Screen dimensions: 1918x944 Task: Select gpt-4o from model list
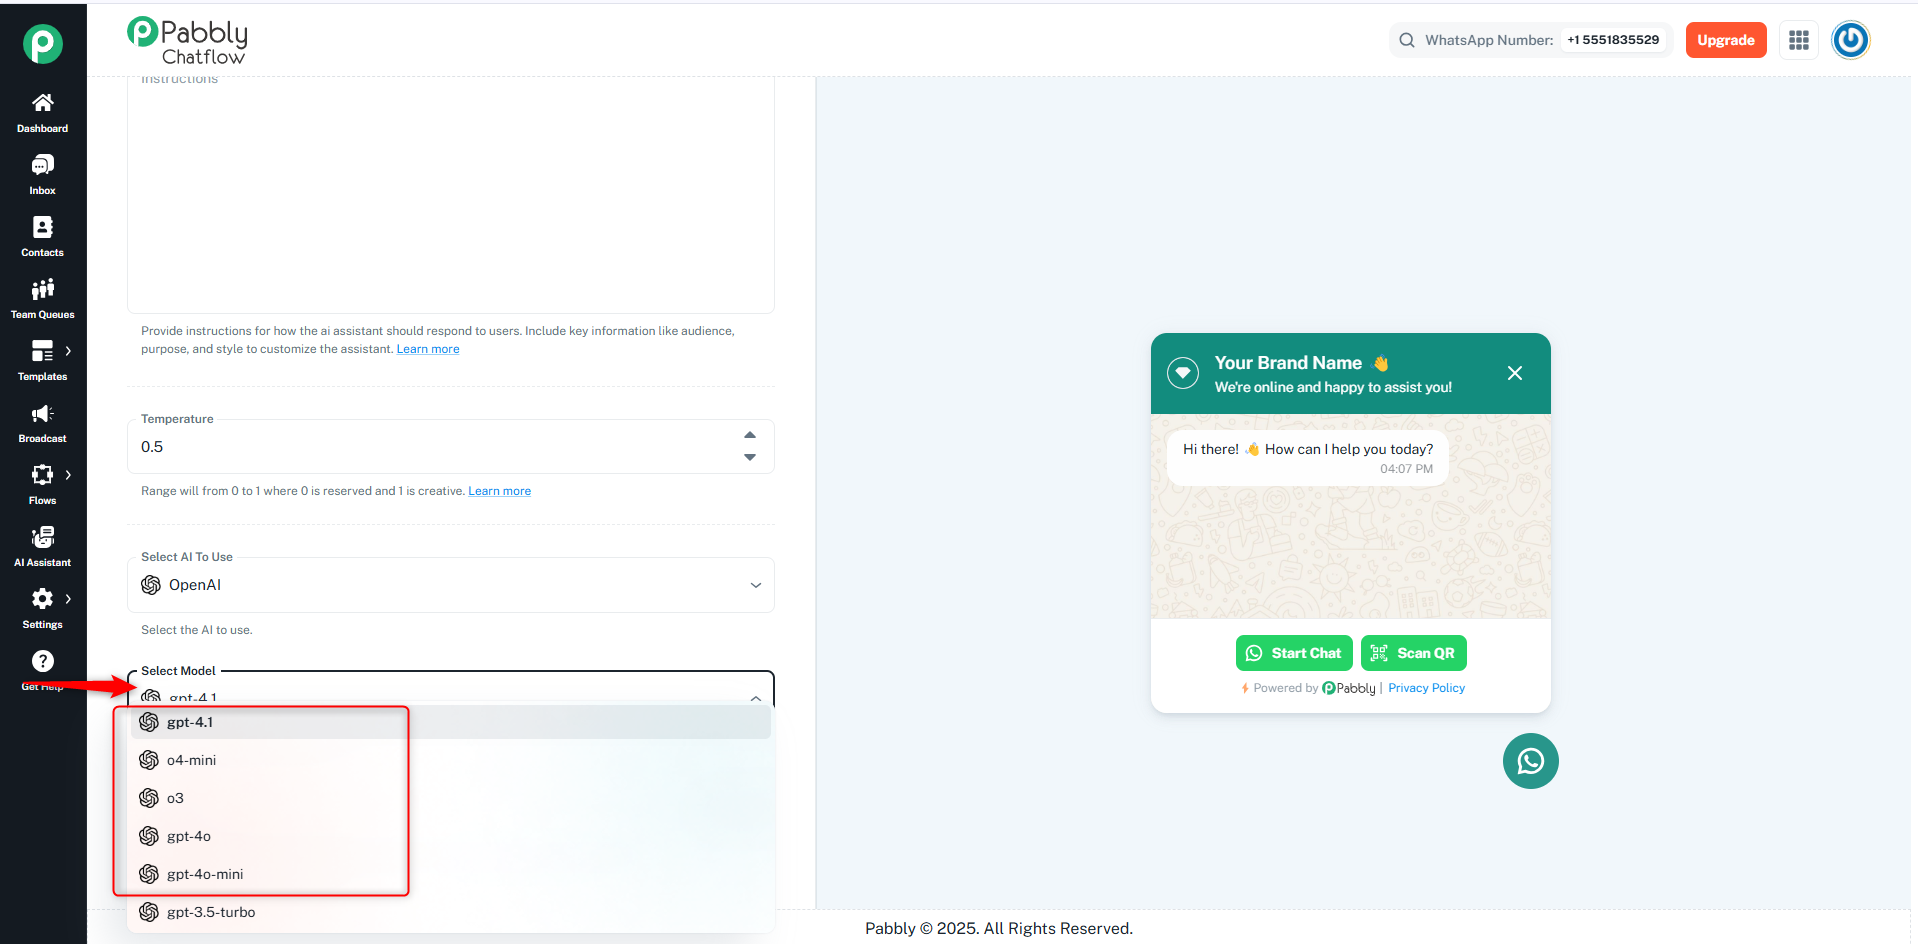click(x=451, y=836)
